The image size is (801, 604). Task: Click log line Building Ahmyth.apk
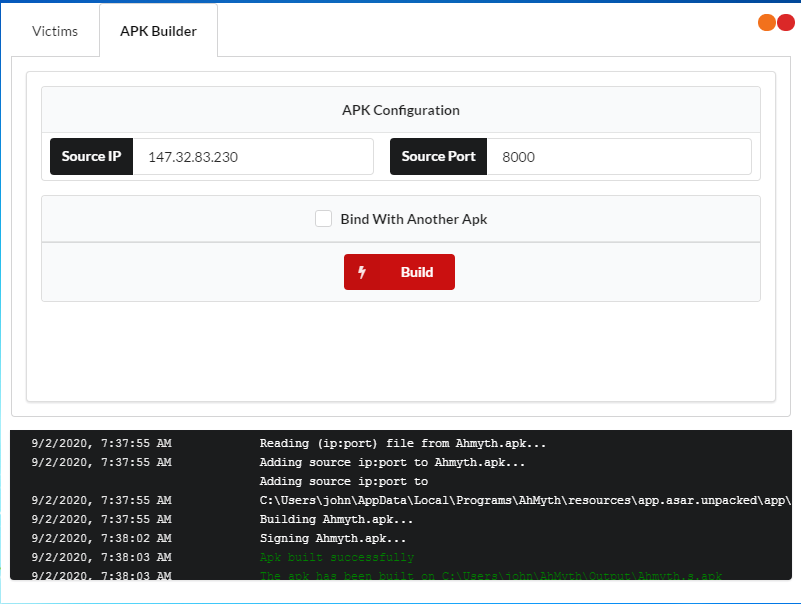(x=336, y=519)
